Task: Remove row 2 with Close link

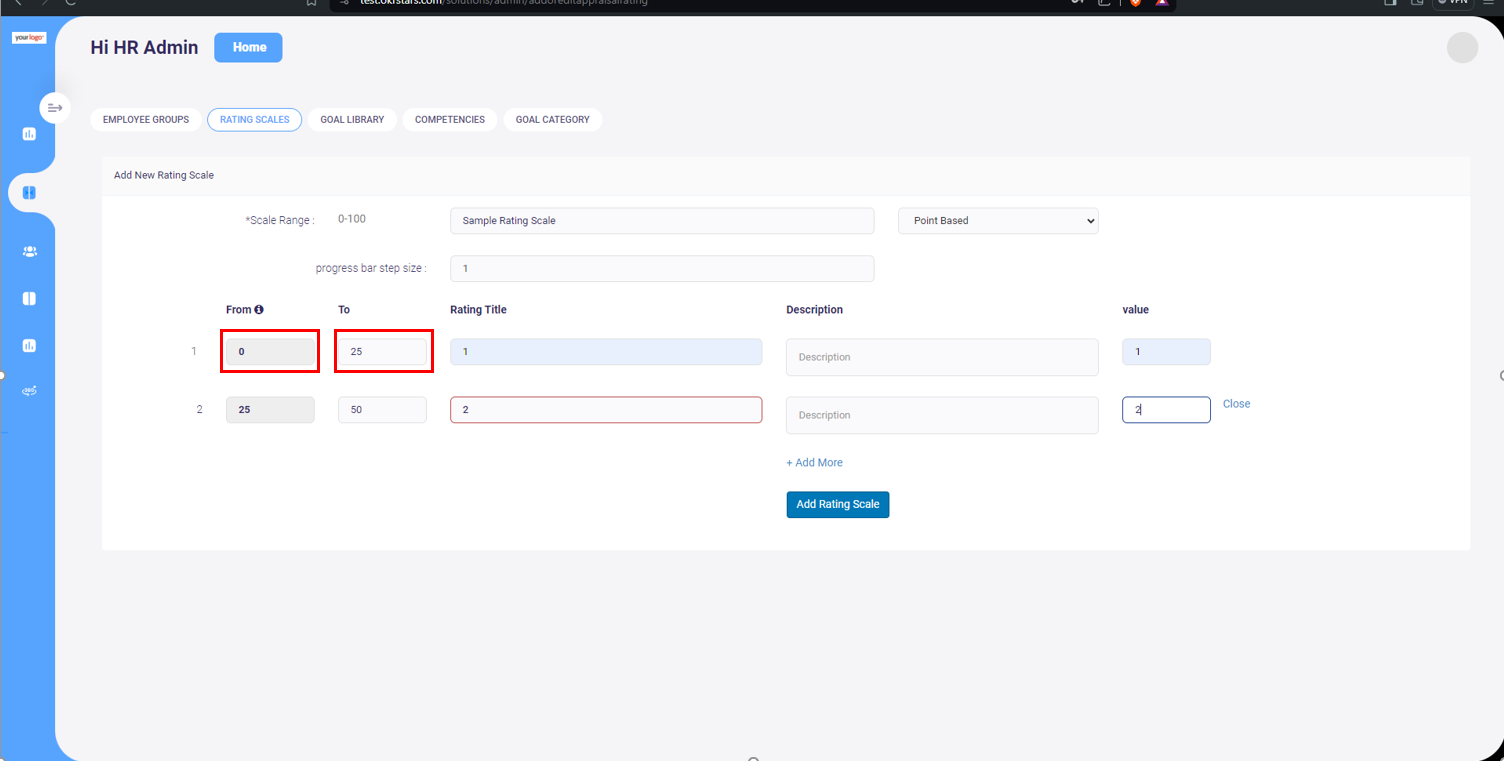Action: click(x=1236, y=404)
